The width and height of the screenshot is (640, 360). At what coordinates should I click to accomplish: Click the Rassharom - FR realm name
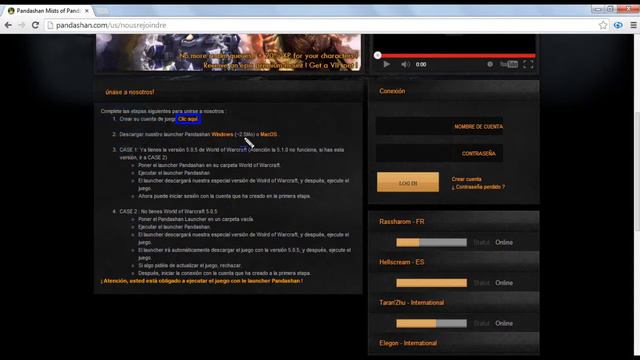click(402, 222)
